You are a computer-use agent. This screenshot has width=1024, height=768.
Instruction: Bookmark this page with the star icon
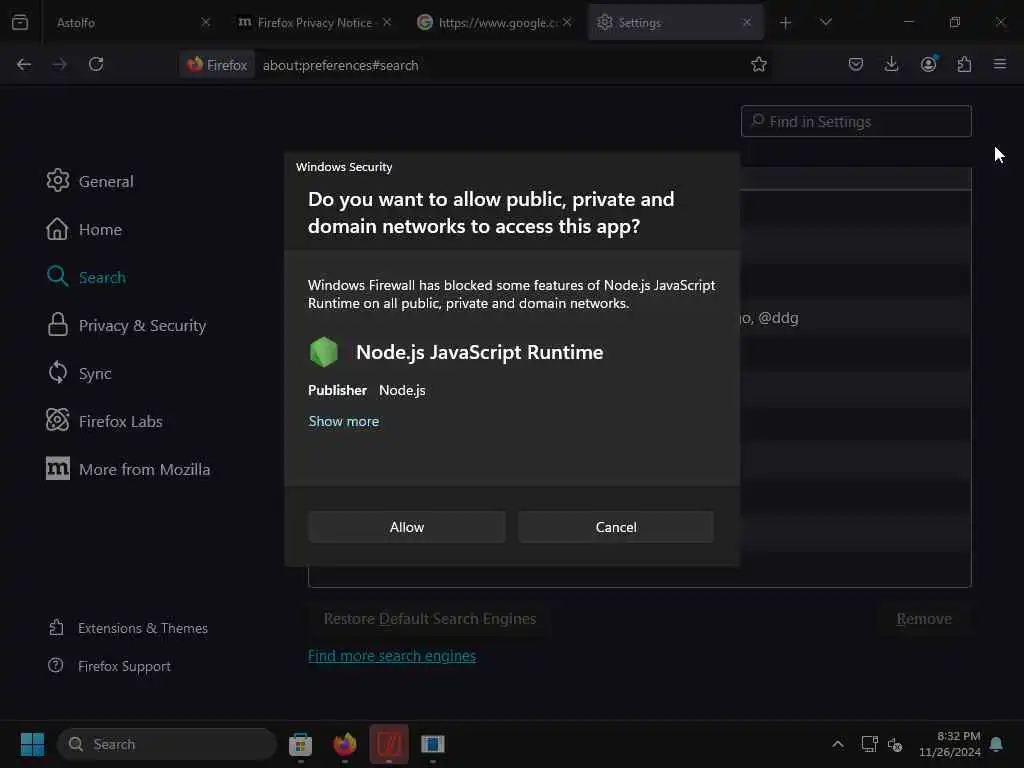758,64
